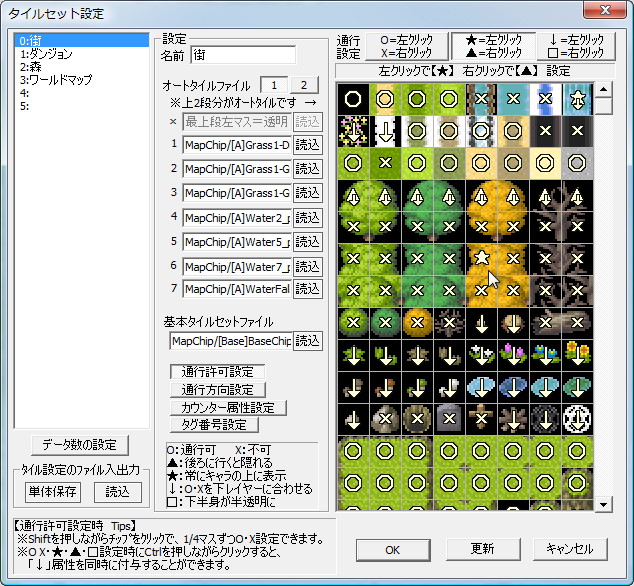
Task: Select the tree stump tile with down arrow
Action: [x=514, y=323]
